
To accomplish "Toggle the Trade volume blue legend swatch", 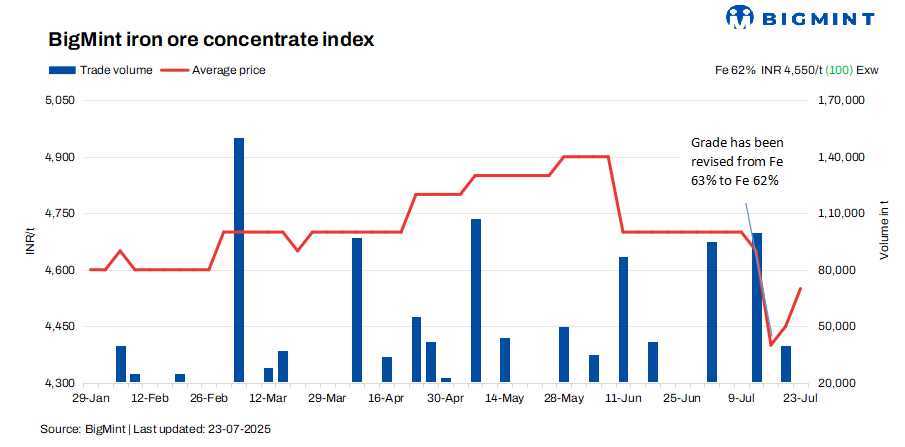I will [62, 70].
